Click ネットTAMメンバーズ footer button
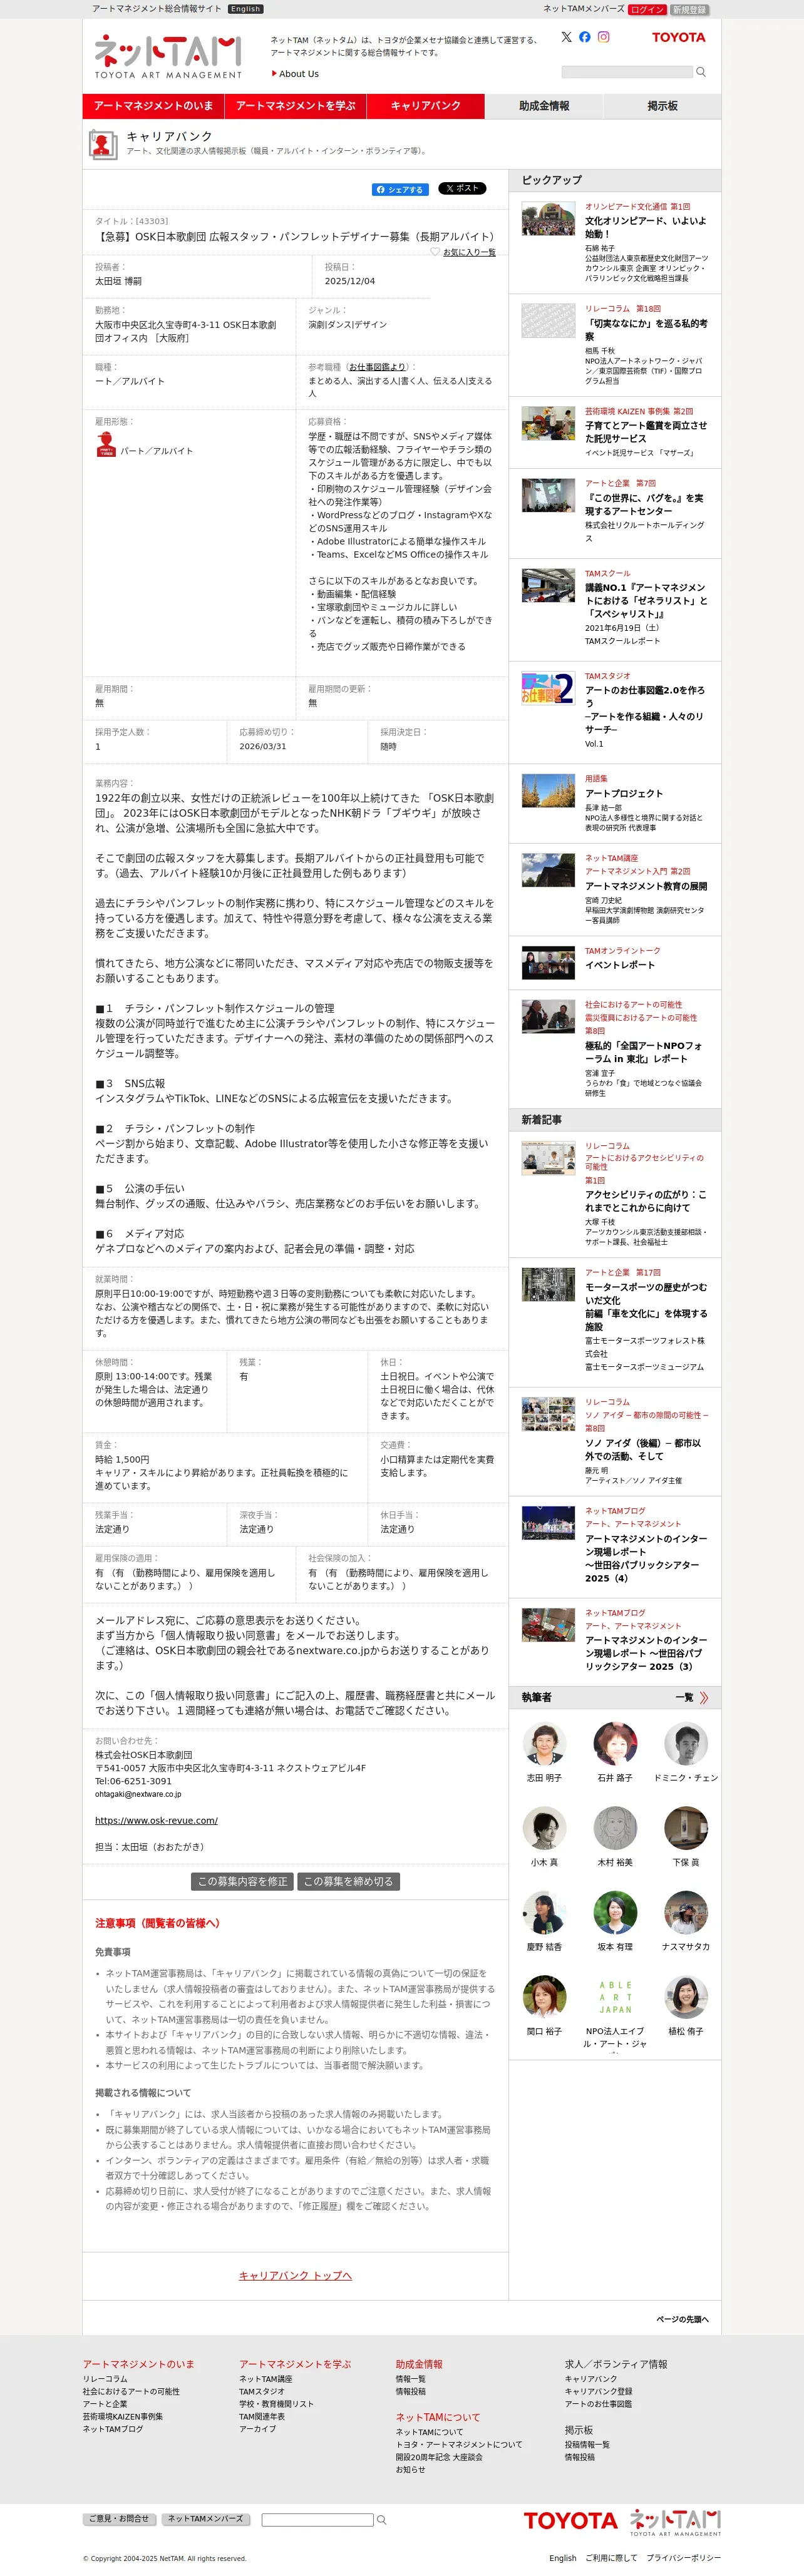Viewport: 804px width, 2576px height. (205, 2519)
